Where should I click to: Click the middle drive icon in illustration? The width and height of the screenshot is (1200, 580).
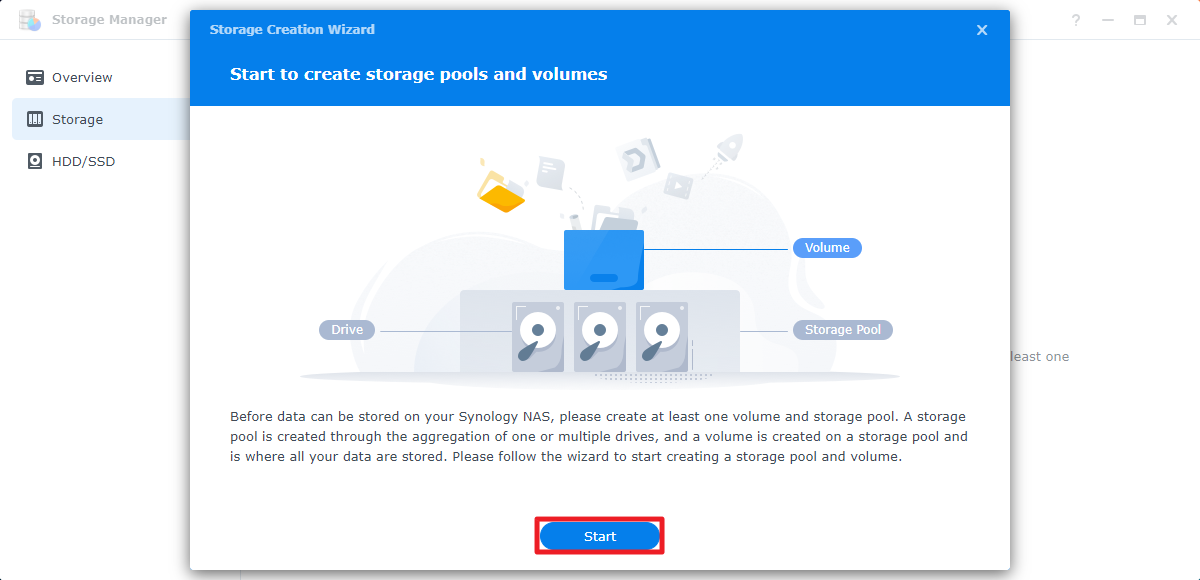[600, 337]
